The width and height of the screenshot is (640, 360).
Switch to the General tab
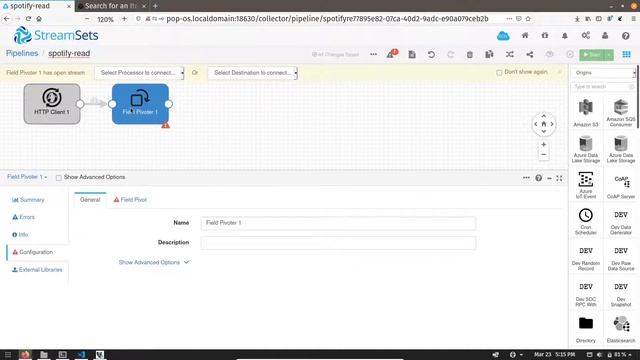(x=90, y=200)
